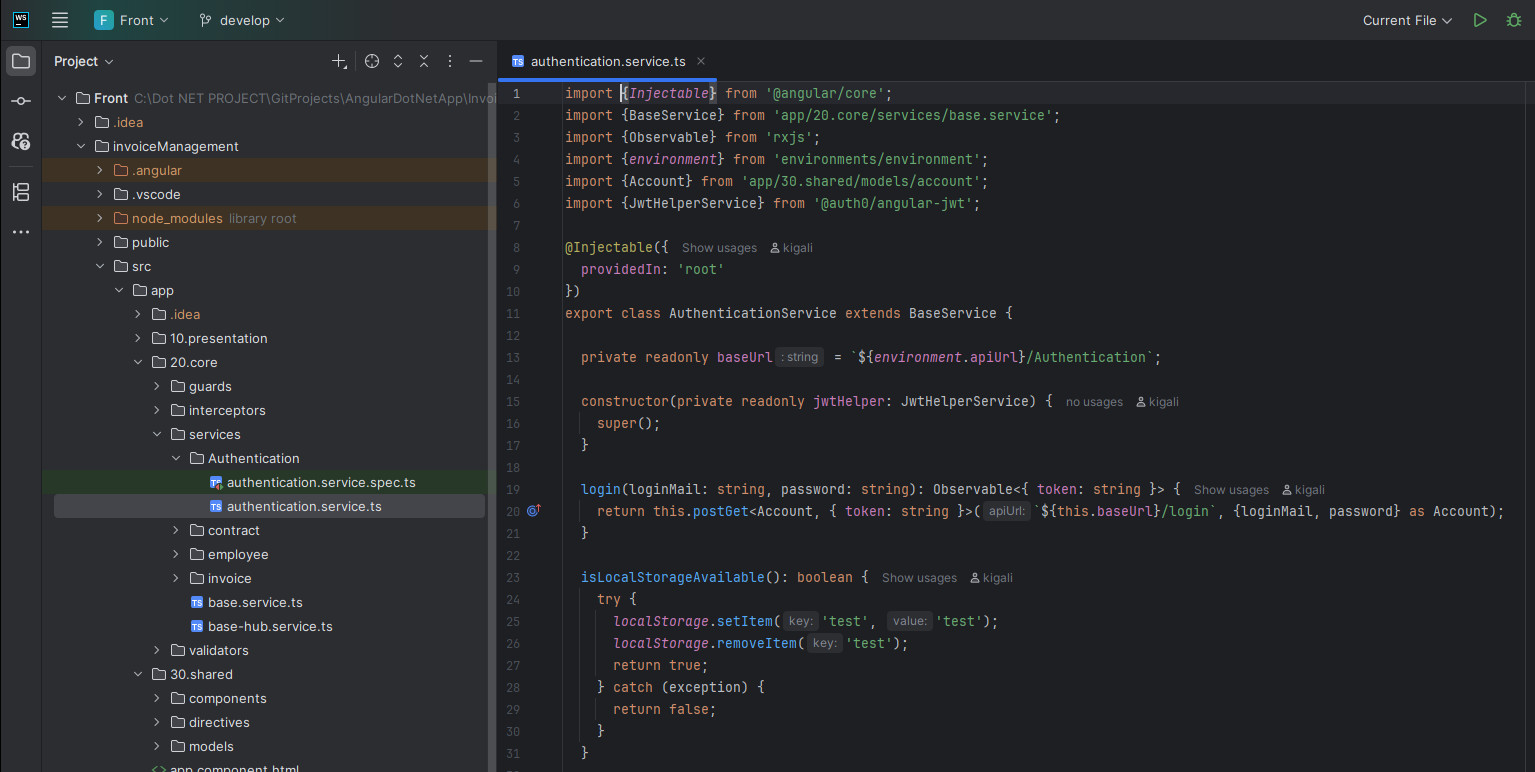Open the WebStorm main hamburger menu
Viewport: 1535px width, 772px height.
coord(60,20)
